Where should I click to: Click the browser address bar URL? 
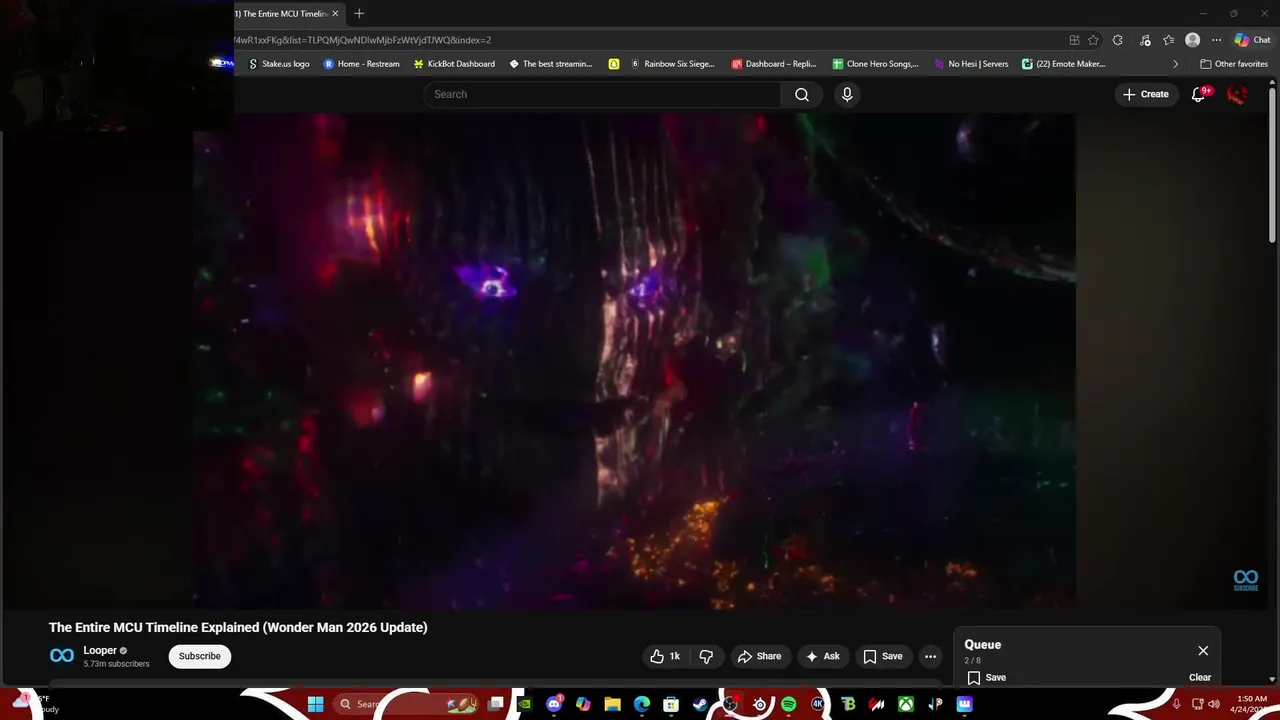click(x=362, y=40)
